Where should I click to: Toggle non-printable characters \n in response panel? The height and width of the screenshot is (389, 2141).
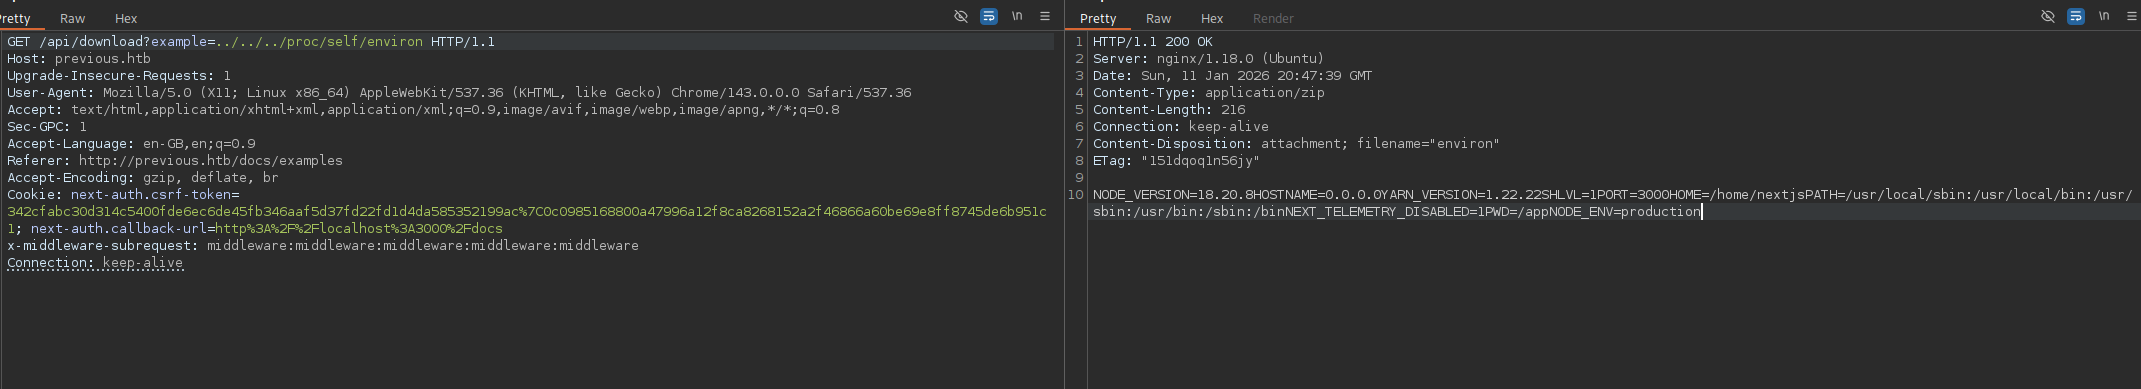(2104, 16)
